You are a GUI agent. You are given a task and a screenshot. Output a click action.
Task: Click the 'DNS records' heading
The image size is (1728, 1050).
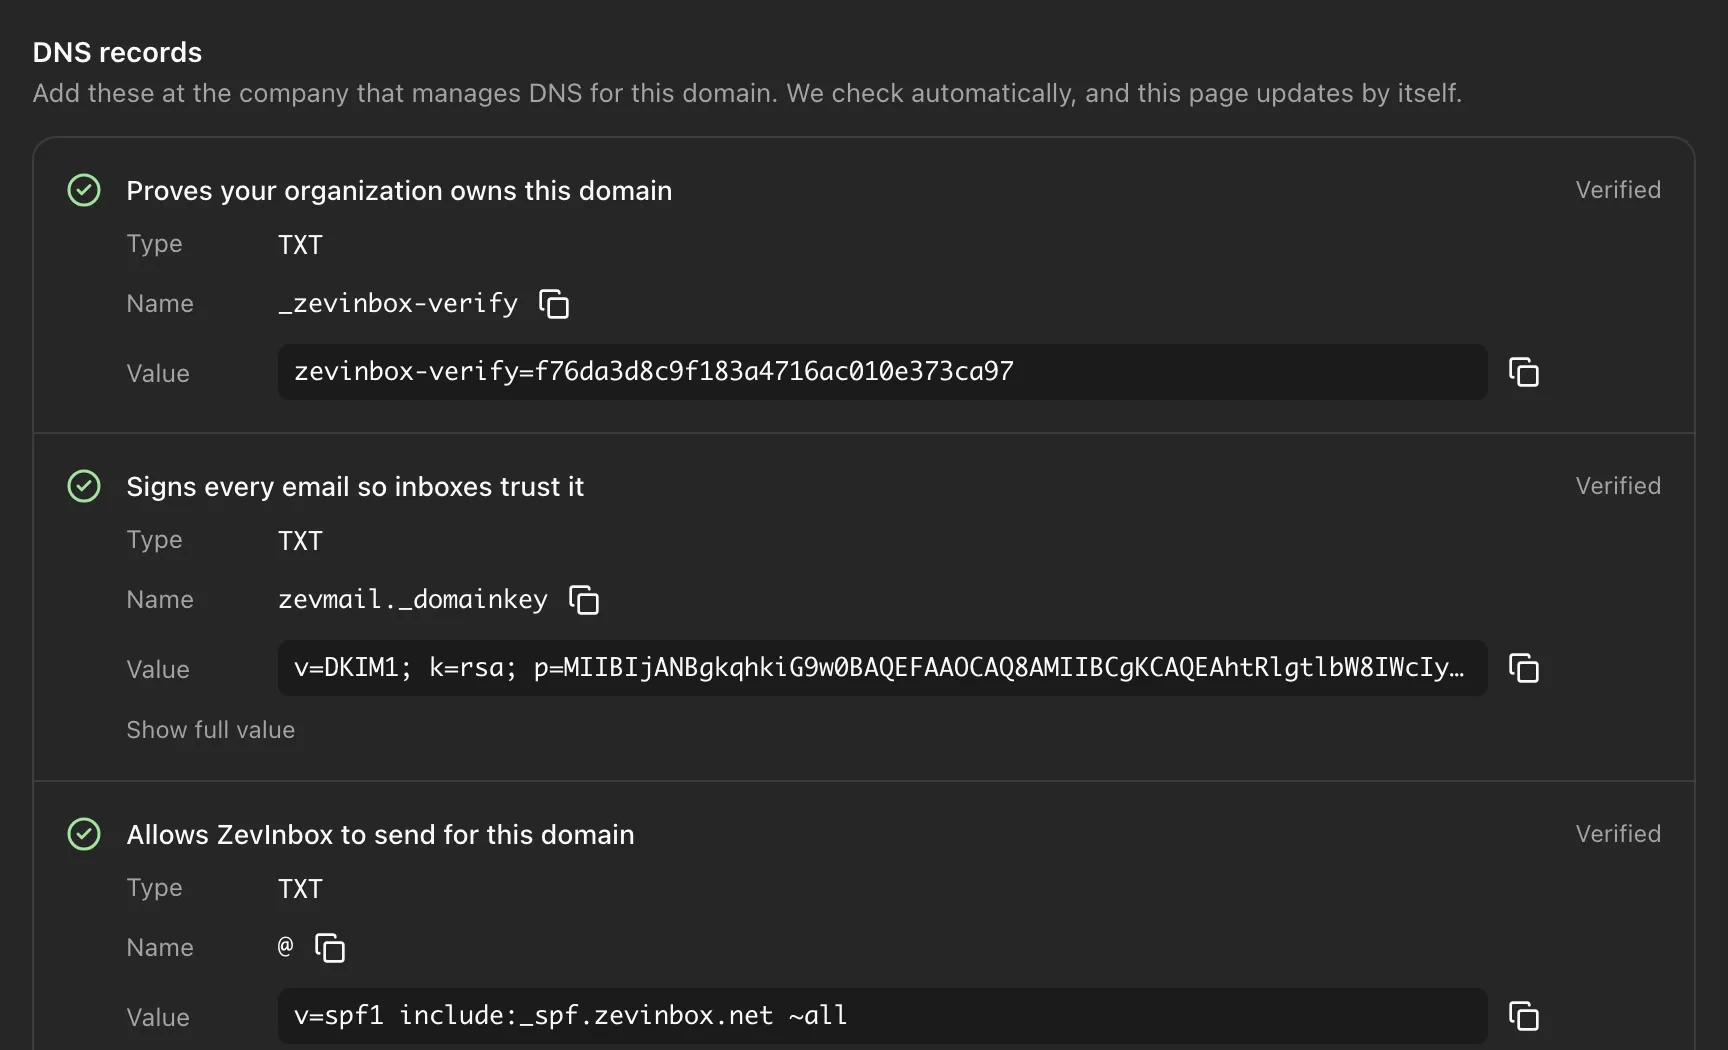[117, 52]
